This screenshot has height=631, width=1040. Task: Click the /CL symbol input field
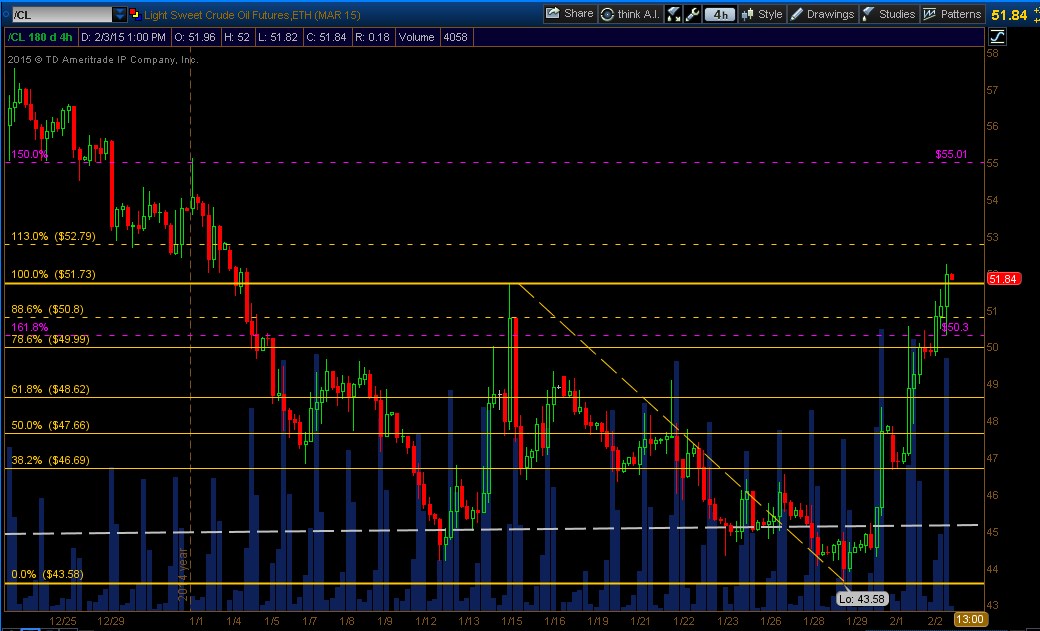click(x=61, y=14)
